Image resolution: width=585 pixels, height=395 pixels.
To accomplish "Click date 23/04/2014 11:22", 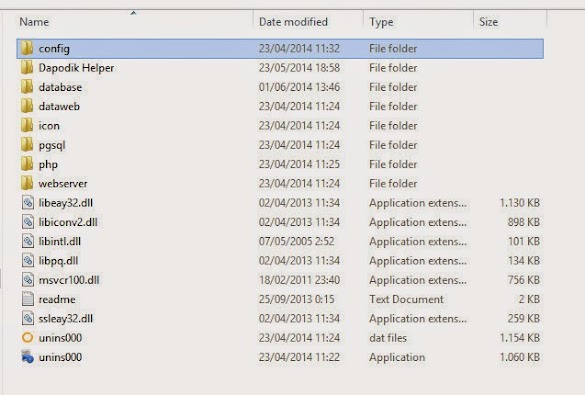I will click(300, 357).
